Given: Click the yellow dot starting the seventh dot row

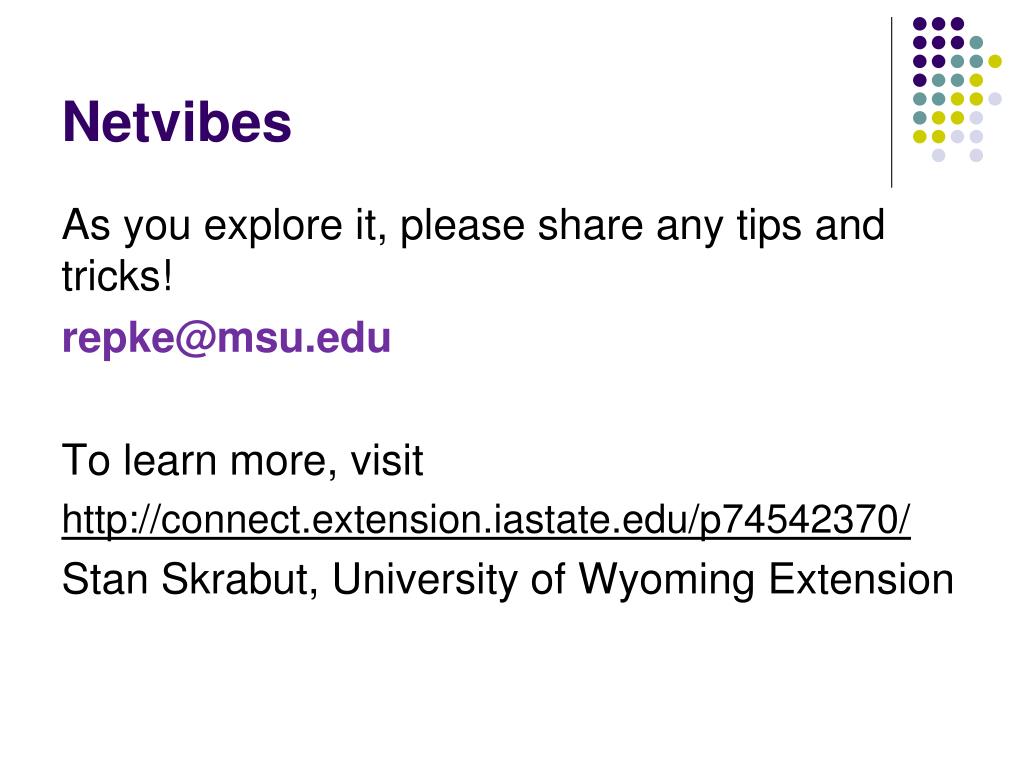Looking at the screenshot, I should coord(920,136).
